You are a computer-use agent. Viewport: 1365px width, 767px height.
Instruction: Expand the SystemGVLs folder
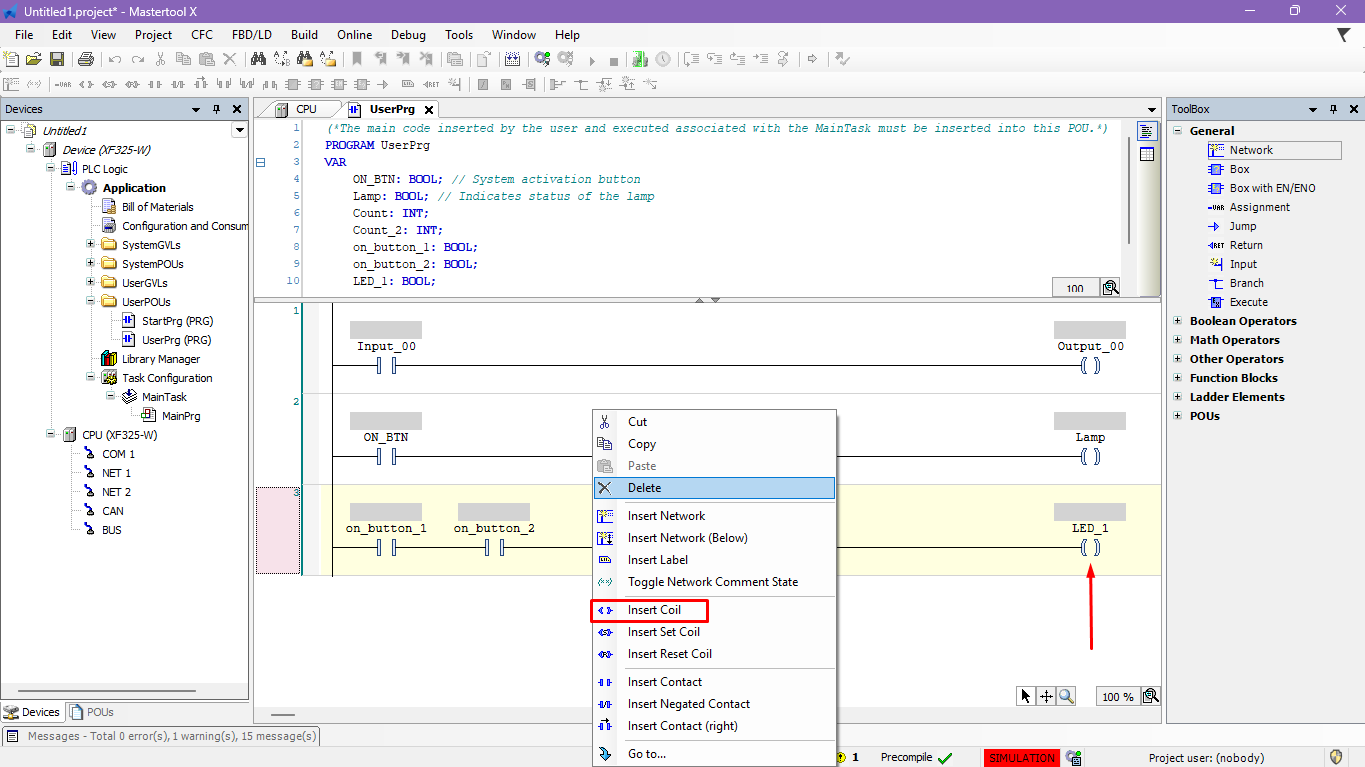point(91,245)
